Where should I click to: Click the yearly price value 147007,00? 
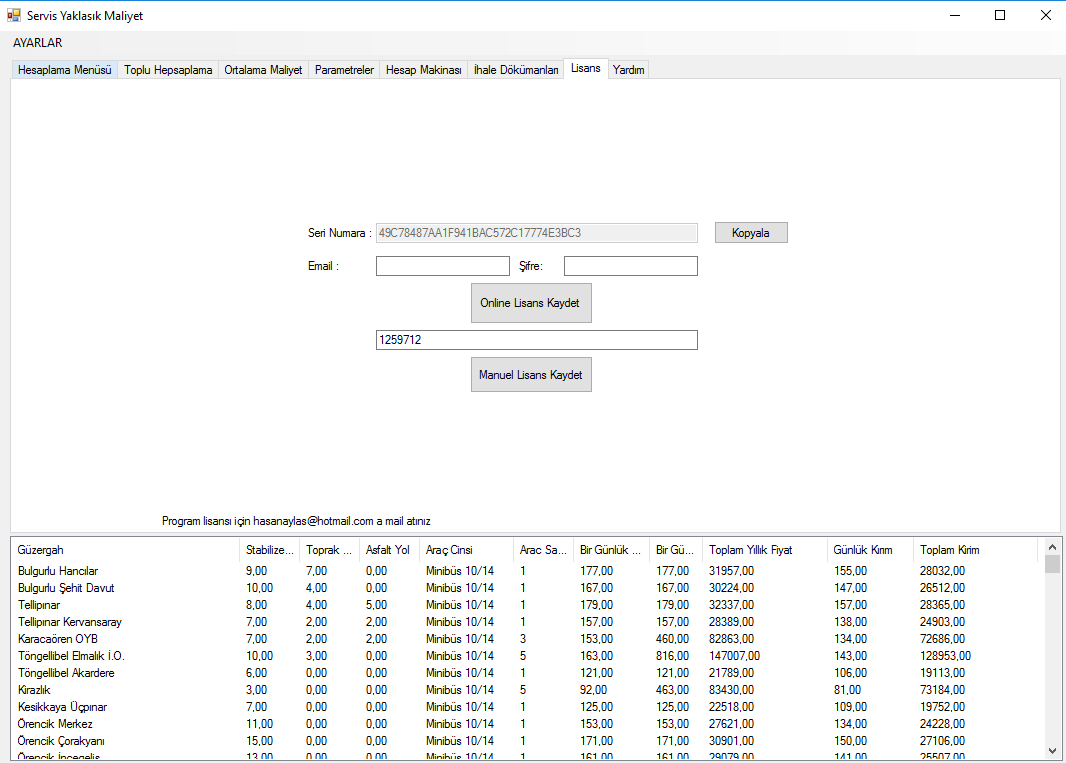[x=734, y=656]
